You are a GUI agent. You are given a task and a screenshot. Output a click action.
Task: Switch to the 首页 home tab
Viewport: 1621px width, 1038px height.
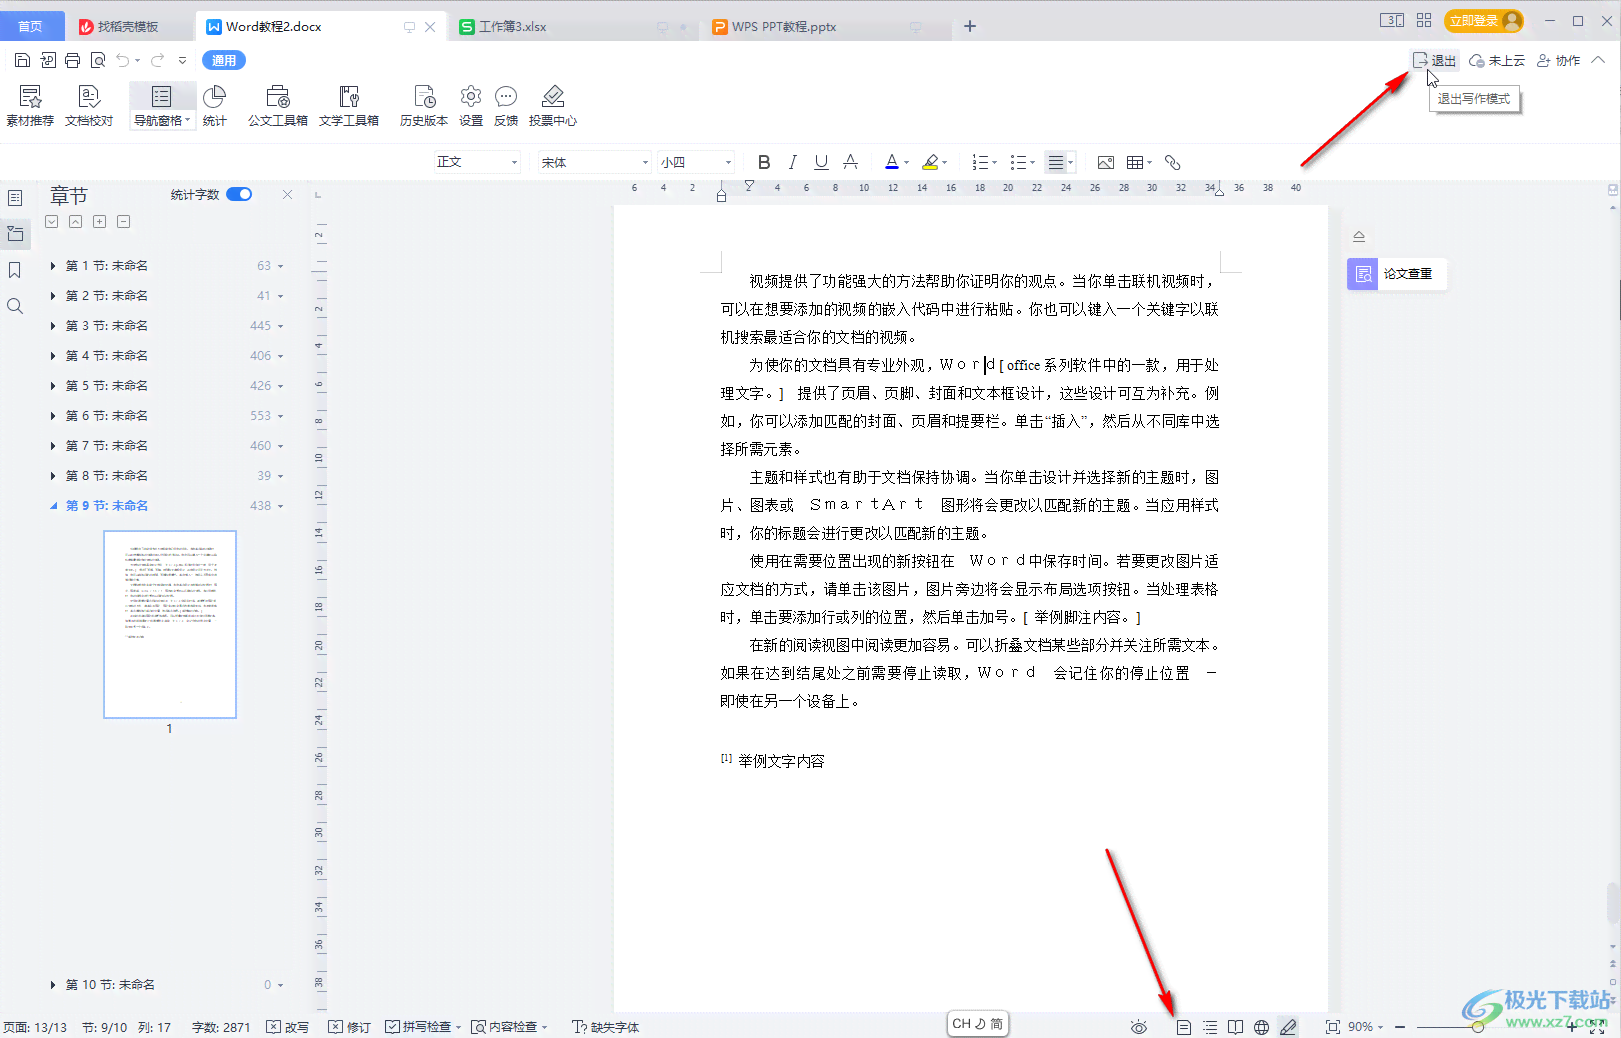(x=30, y=26)
